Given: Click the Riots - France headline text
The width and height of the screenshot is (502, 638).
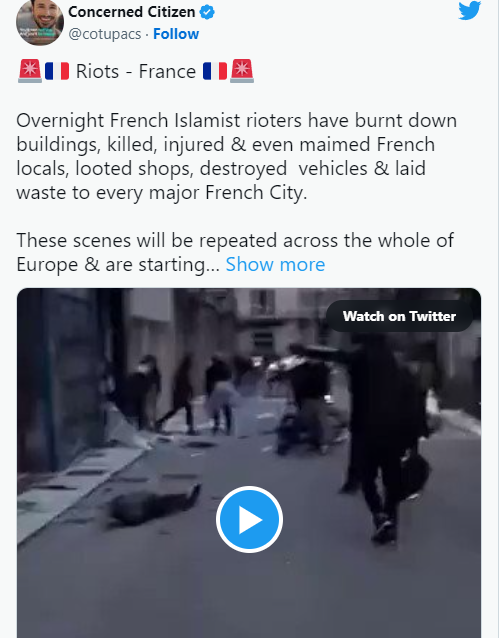Looking at the screenshot, I should click(136, 72).
